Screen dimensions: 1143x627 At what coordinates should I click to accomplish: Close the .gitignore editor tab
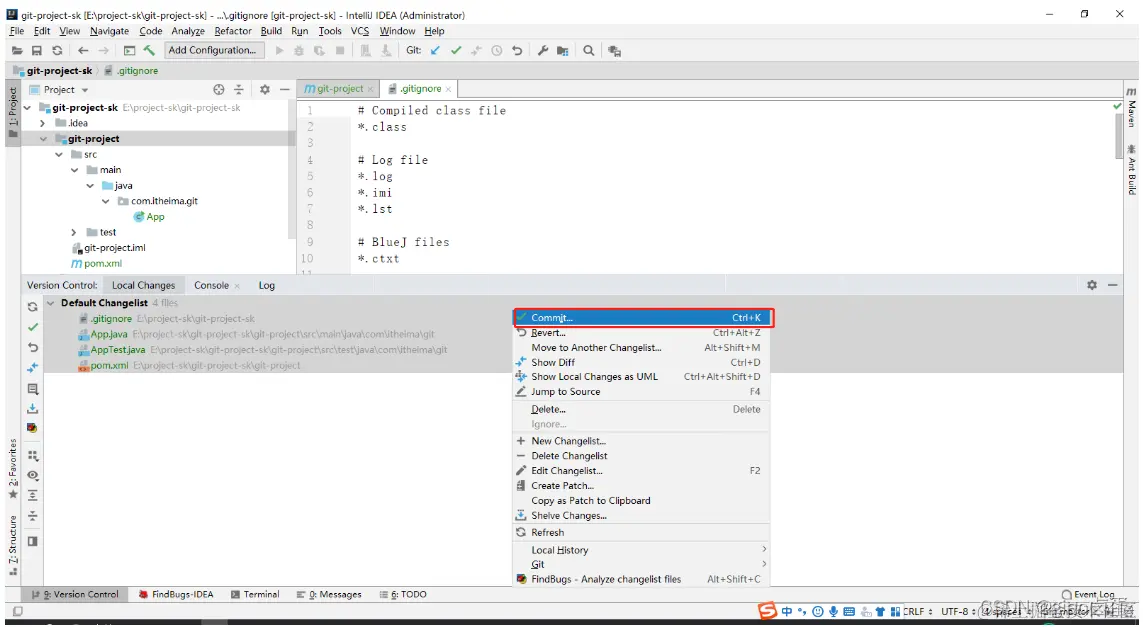pyautogui.click(x=448, y=89)
